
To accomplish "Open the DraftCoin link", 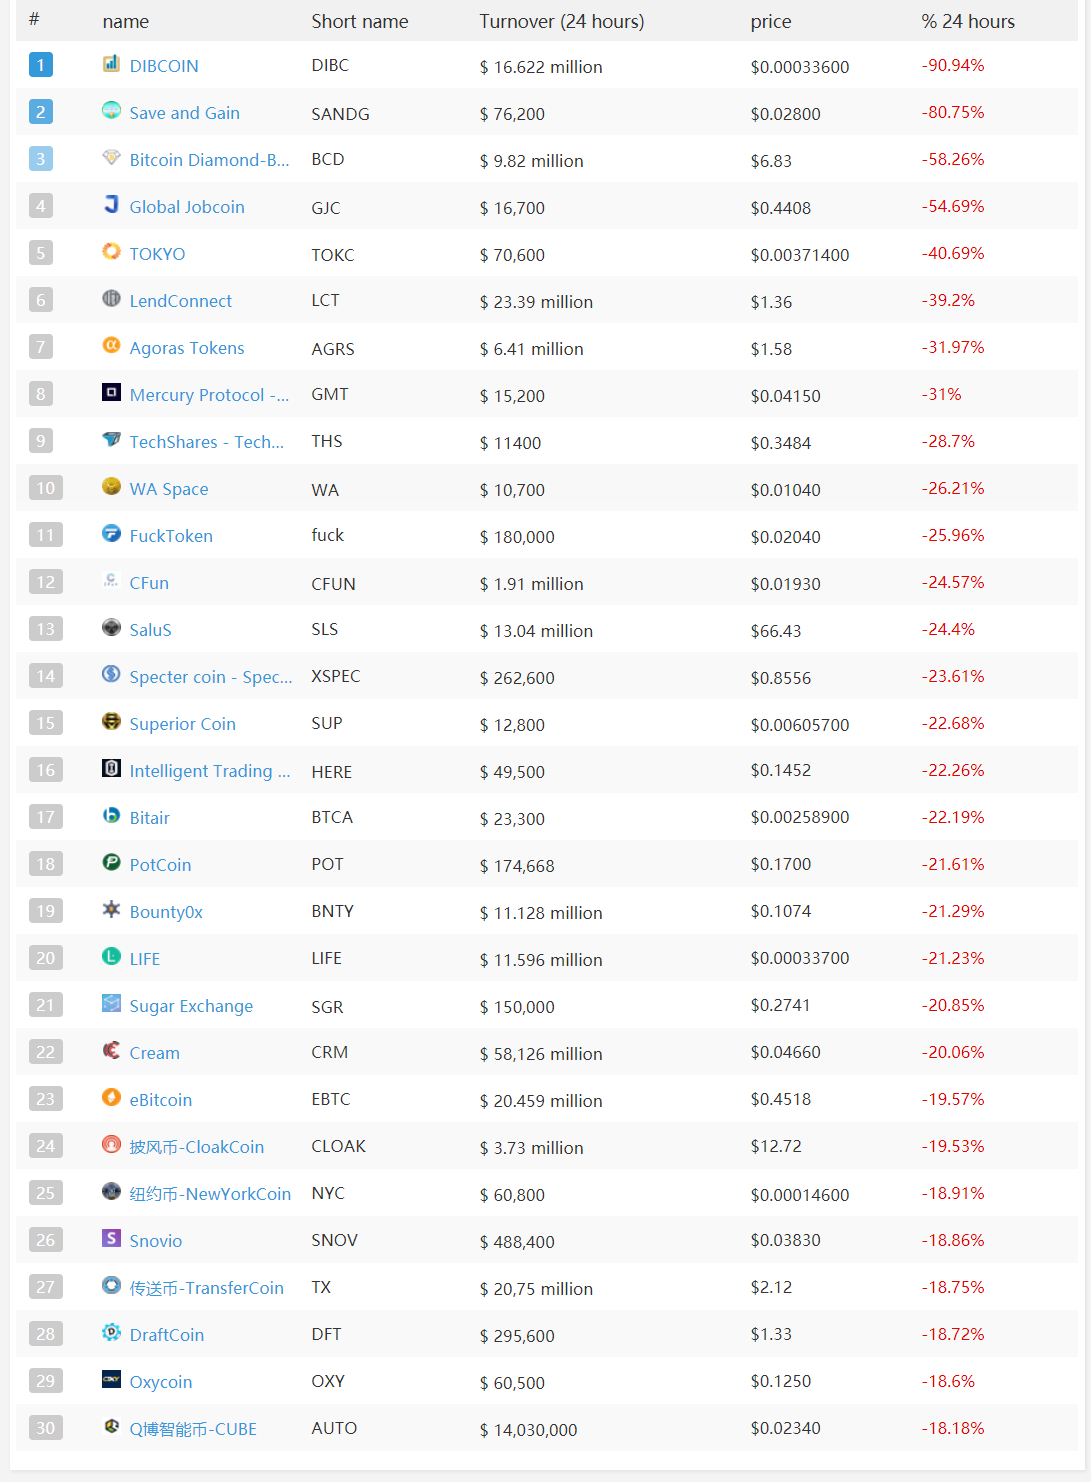I will [x=166, y=1335].
